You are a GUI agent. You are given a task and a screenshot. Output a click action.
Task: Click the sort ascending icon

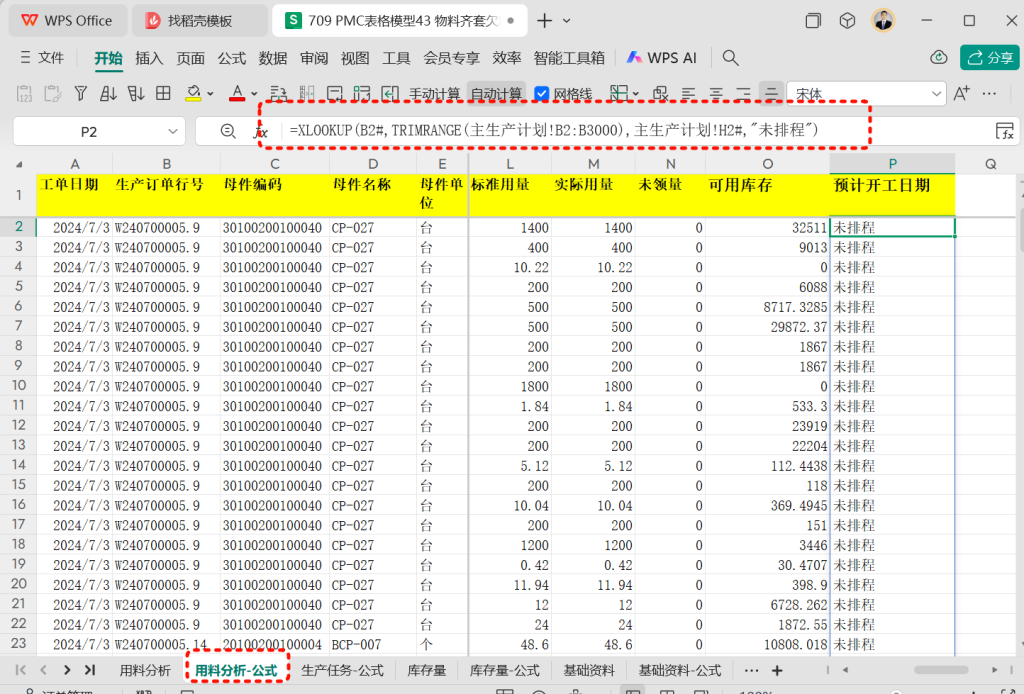click(x=108, y=93)
